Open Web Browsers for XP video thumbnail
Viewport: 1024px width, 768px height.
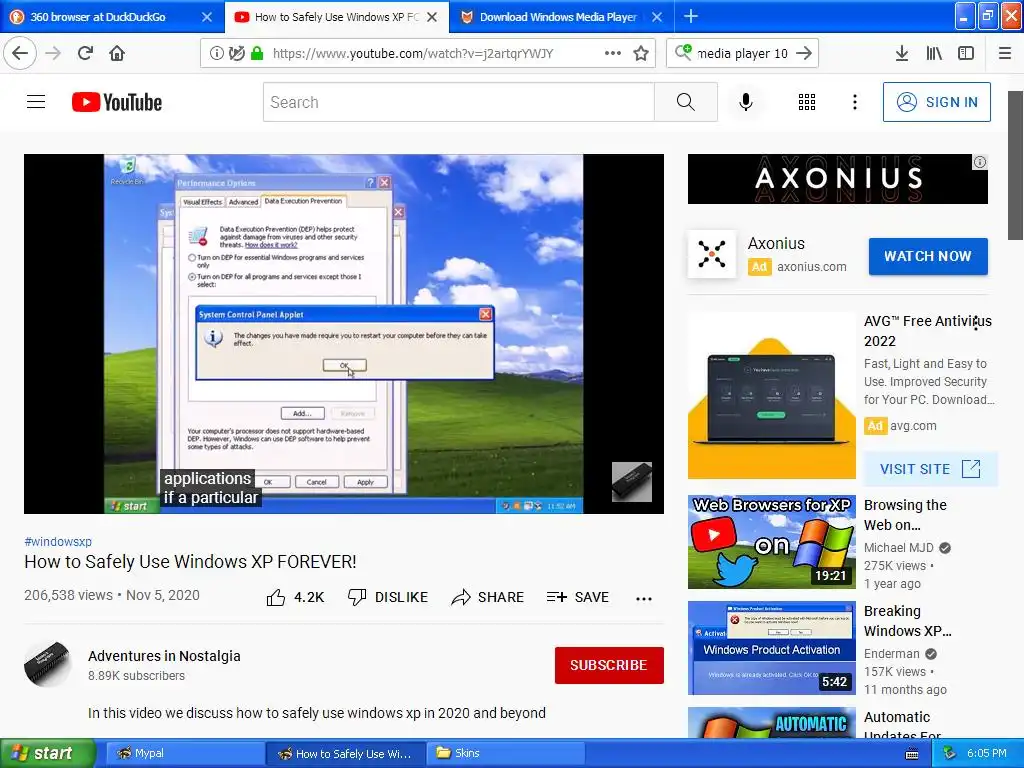pyautogui.click(x=771, y=542)
